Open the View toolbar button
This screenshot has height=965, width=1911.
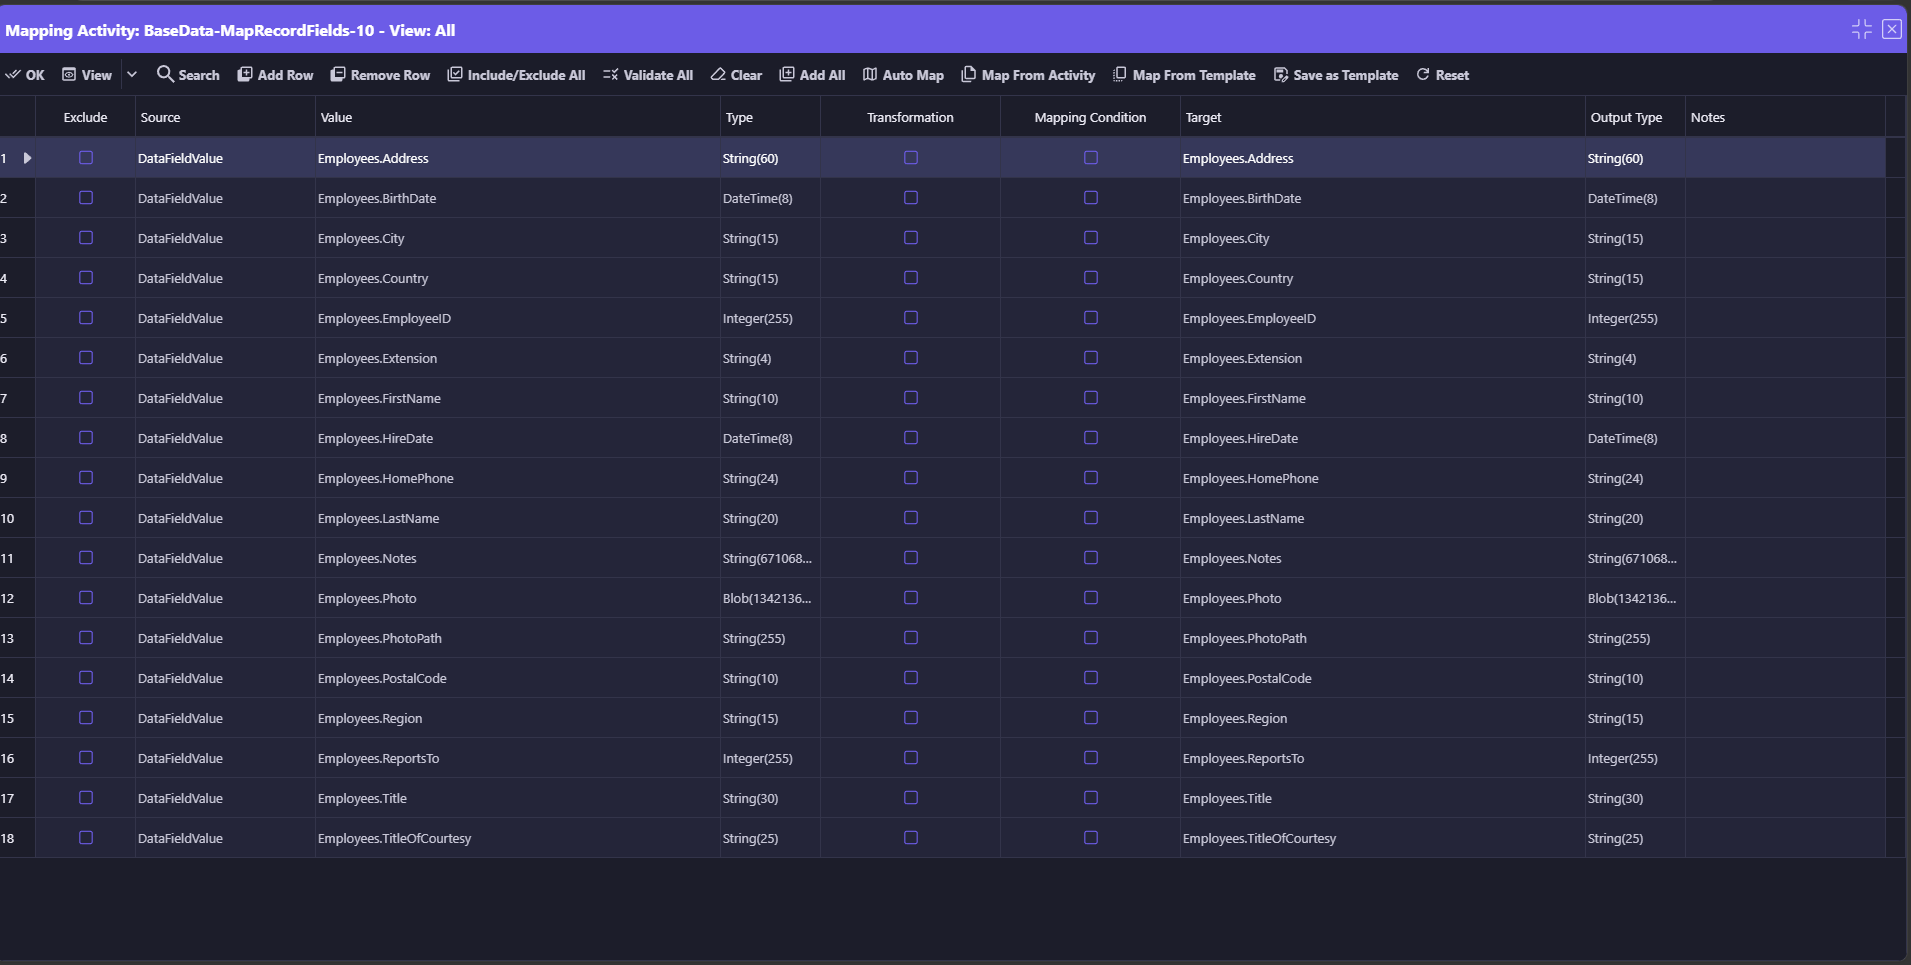pyautogui.click(x=87, y=75)
